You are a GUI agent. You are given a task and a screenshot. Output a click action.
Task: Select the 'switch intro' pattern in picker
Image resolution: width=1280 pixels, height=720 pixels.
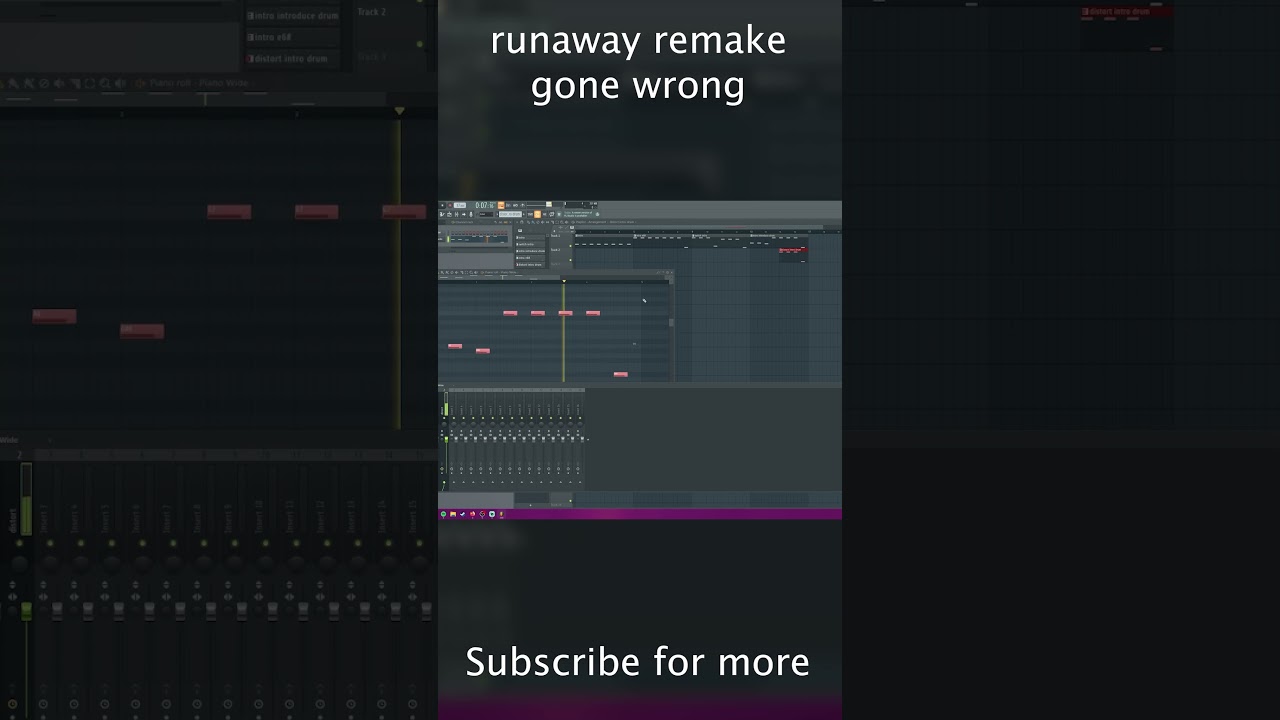pos(530,244)
